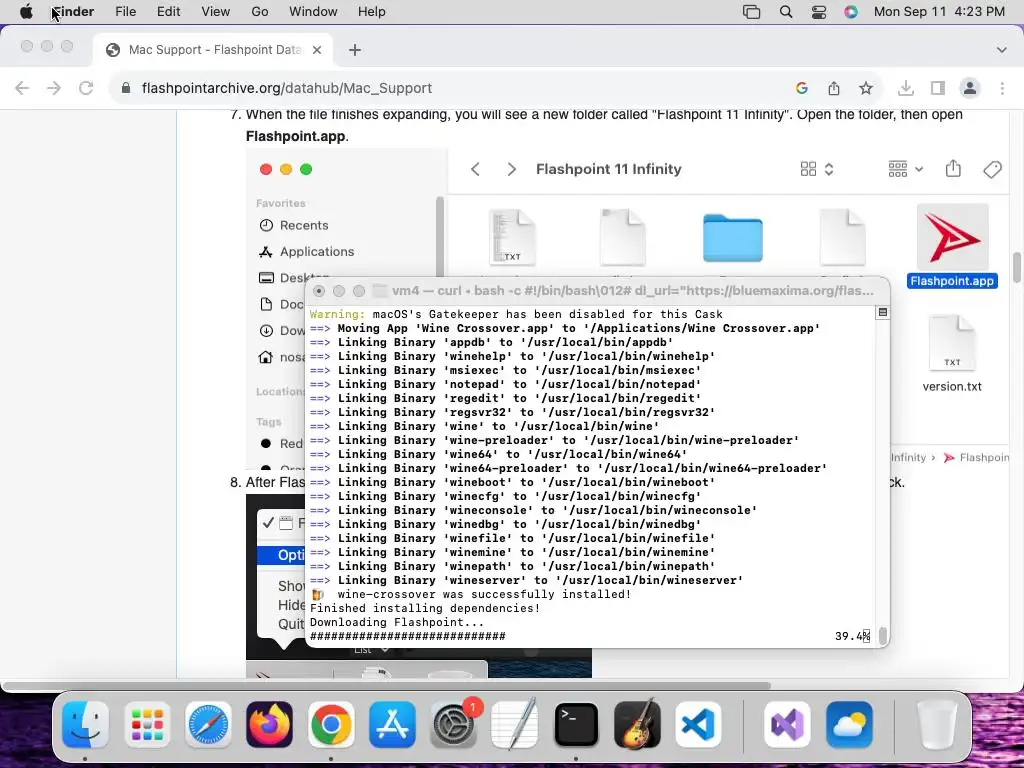Click the page horizontal scrollbar
Image resolution: width=1024 pixels, height=768 pixels.
387,686
